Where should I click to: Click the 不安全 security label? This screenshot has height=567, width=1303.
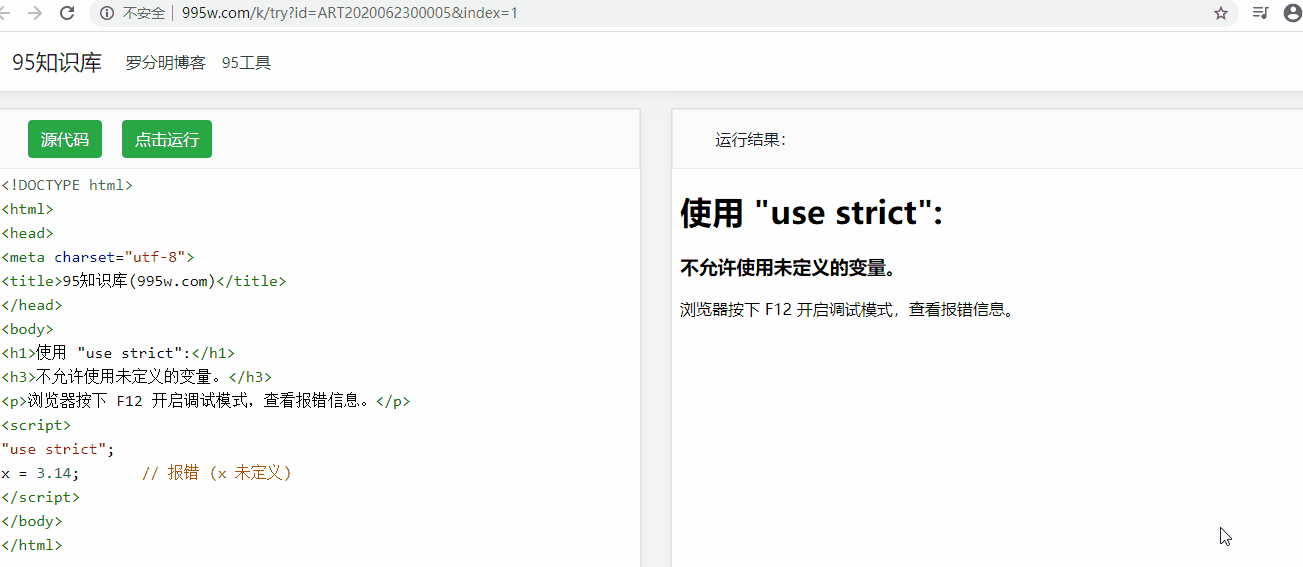(x=144, y=13)
